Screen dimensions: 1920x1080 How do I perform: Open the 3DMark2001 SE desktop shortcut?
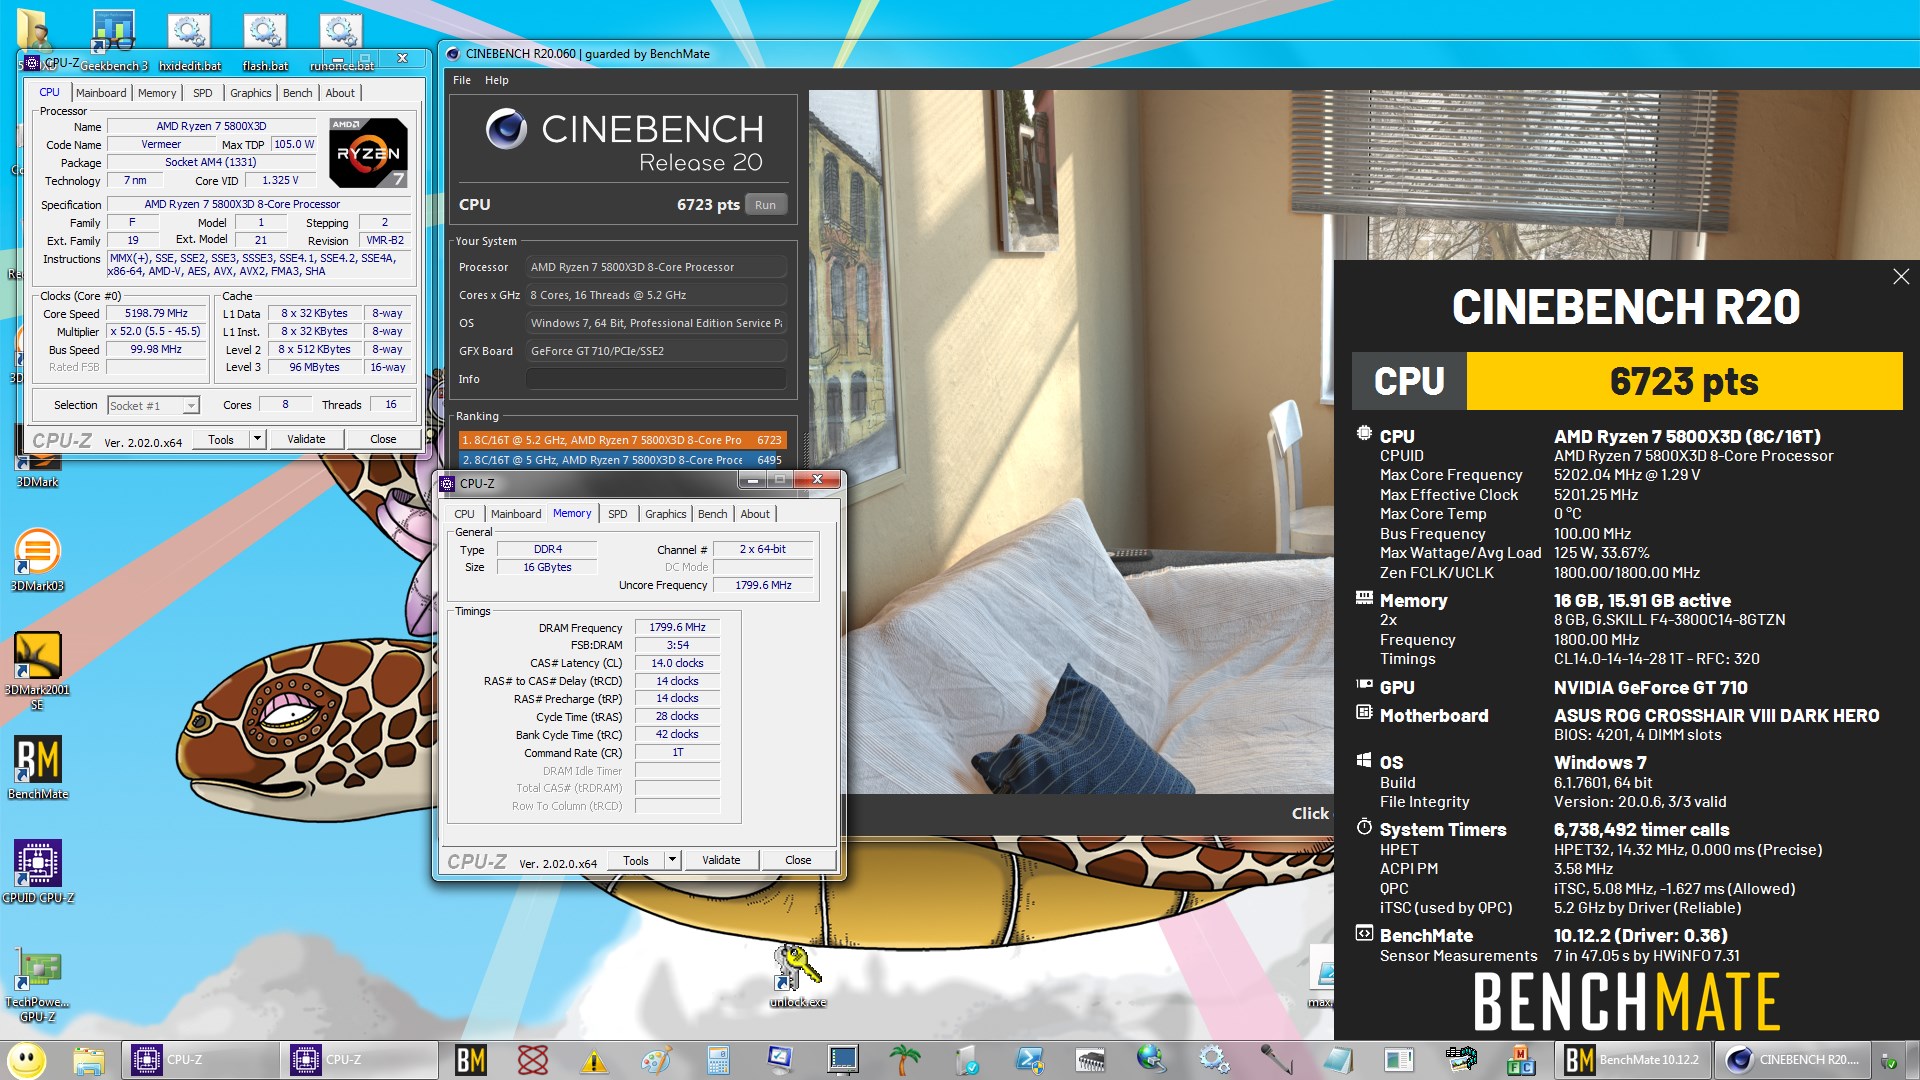coord(37,670)
